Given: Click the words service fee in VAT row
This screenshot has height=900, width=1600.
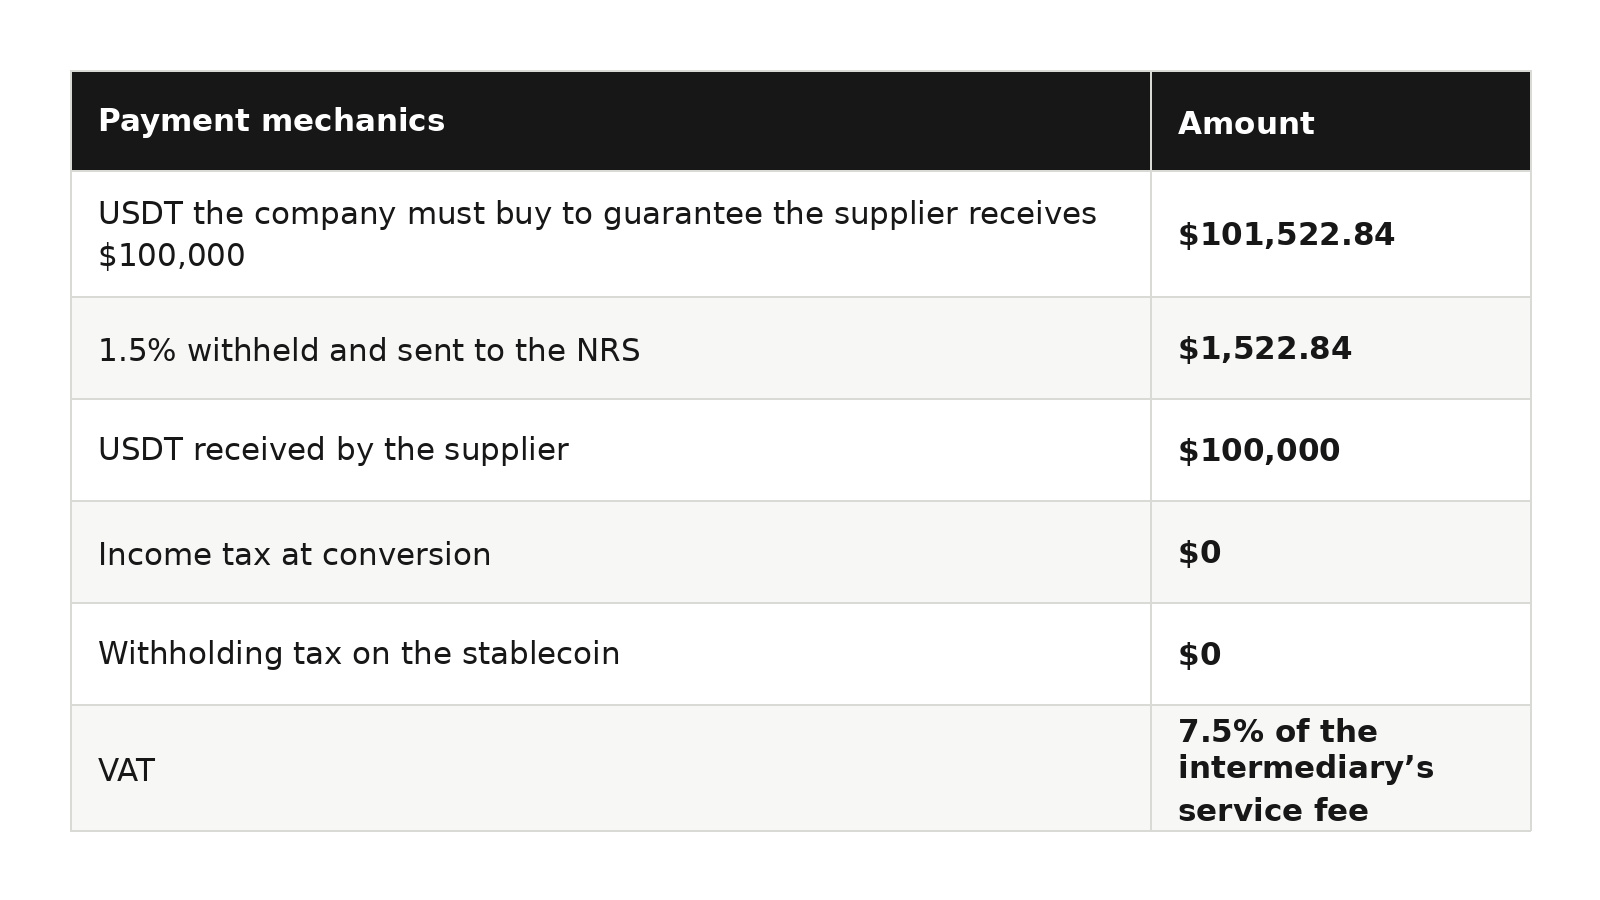Looking at the screenshot, I should pyautogui.click(x=1273, y=811).
